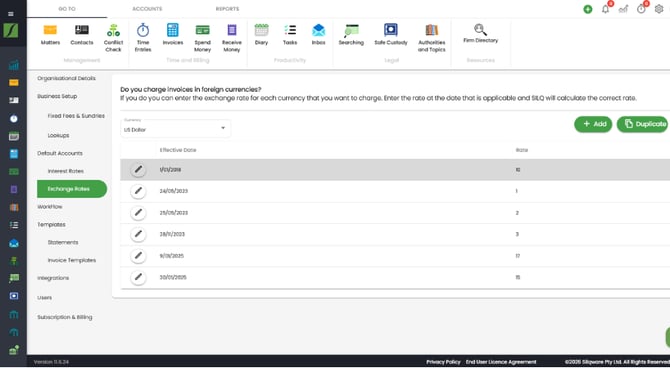Open the Contacts ribbon icon

(x=82, y=35)
